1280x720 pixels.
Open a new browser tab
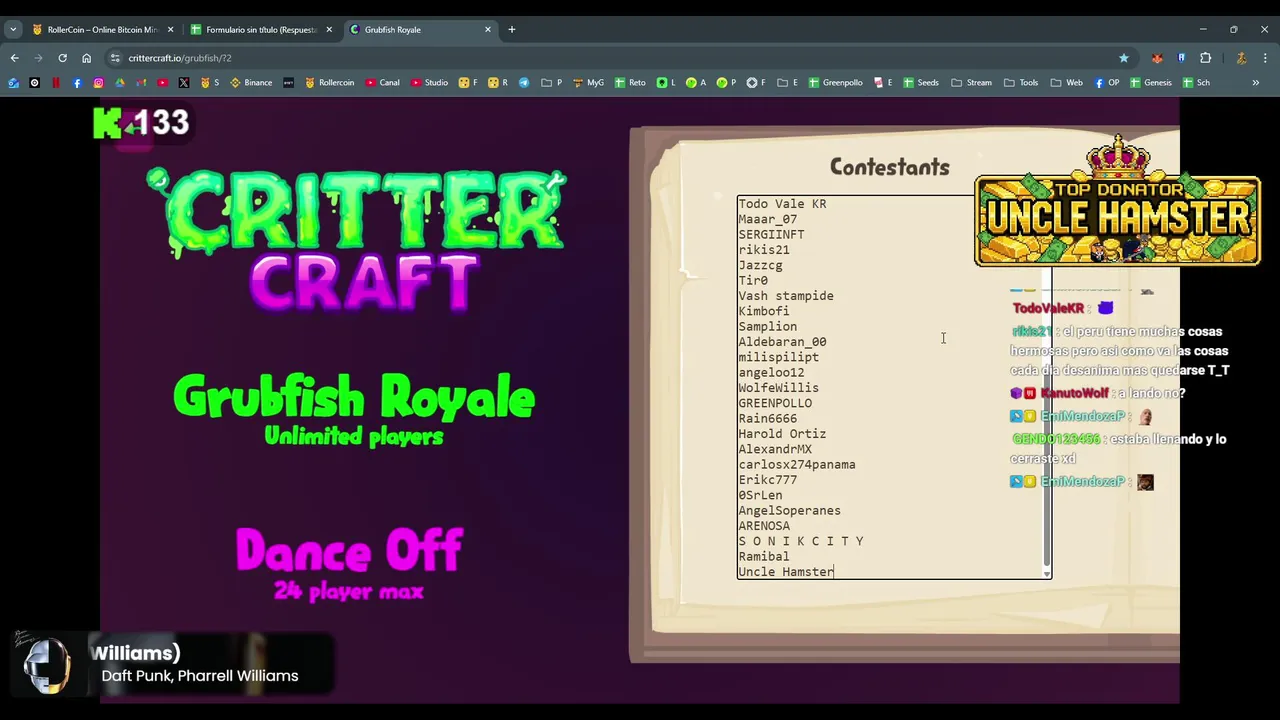(511, 29)
